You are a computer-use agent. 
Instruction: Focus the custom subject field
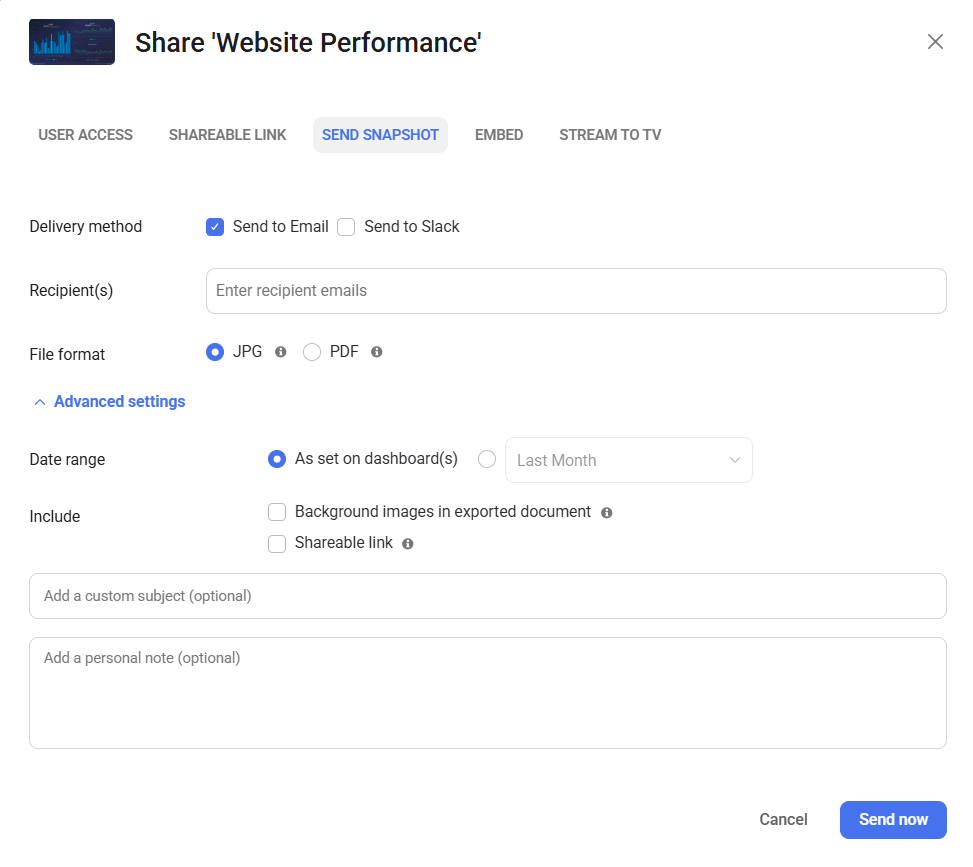tap(488, 596)
